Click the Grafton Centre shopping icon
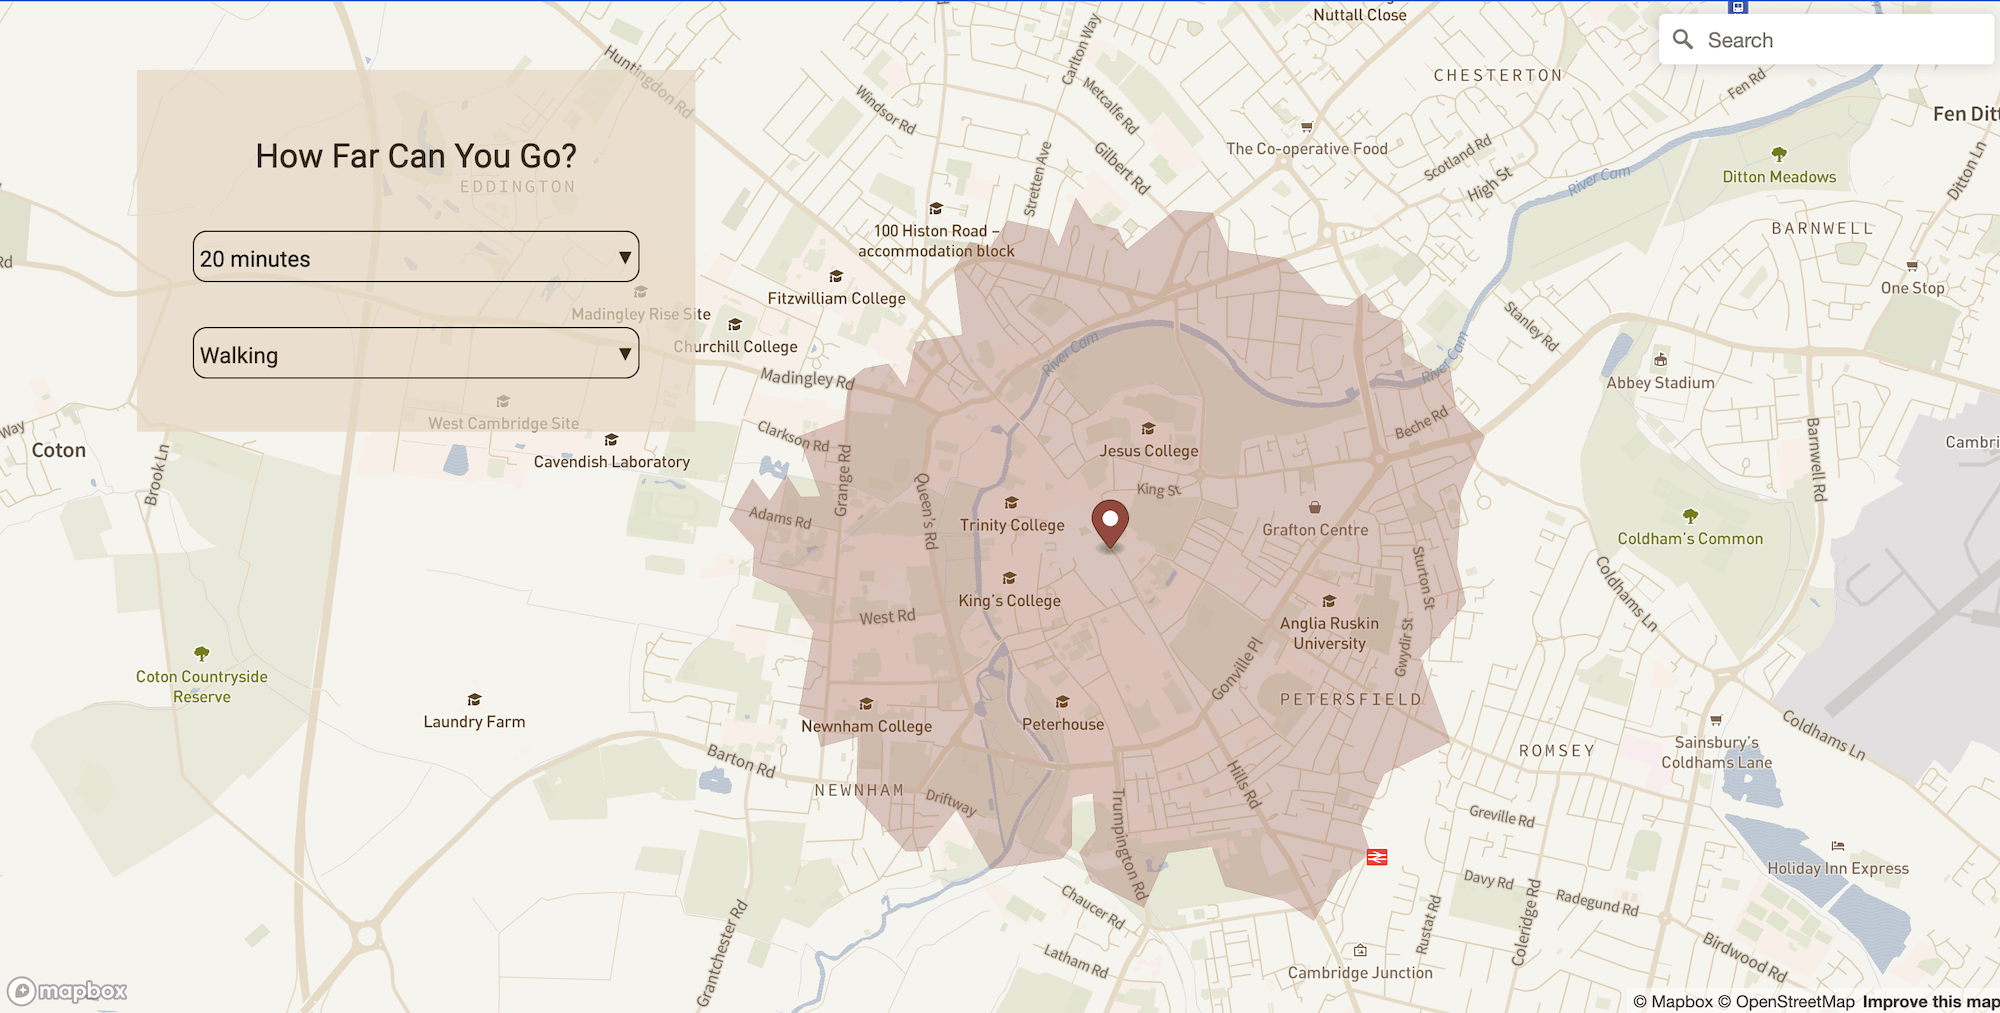Screen dimensions: 2000x1013 [x=1314, y=507]
